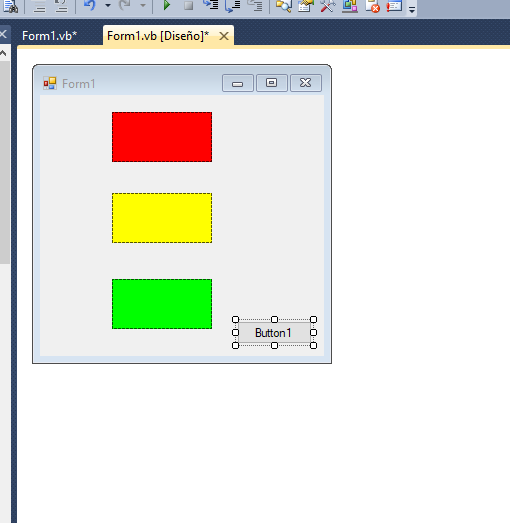Click the Find in Files binoculars icon
The height and width of the screenshot is (523, 510).
pos(10,6)
